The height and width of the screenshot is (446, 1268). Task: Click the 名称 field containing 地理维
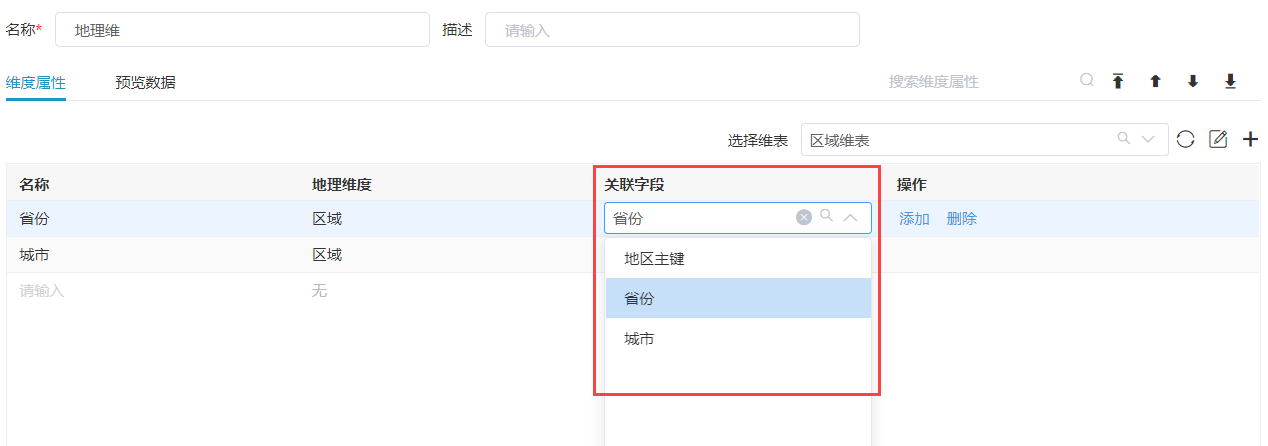[242, 30]
